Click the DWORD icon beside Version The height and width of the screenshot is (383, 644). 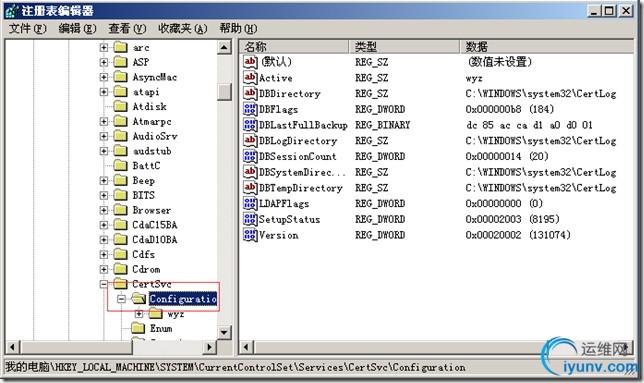pos(250,235)
